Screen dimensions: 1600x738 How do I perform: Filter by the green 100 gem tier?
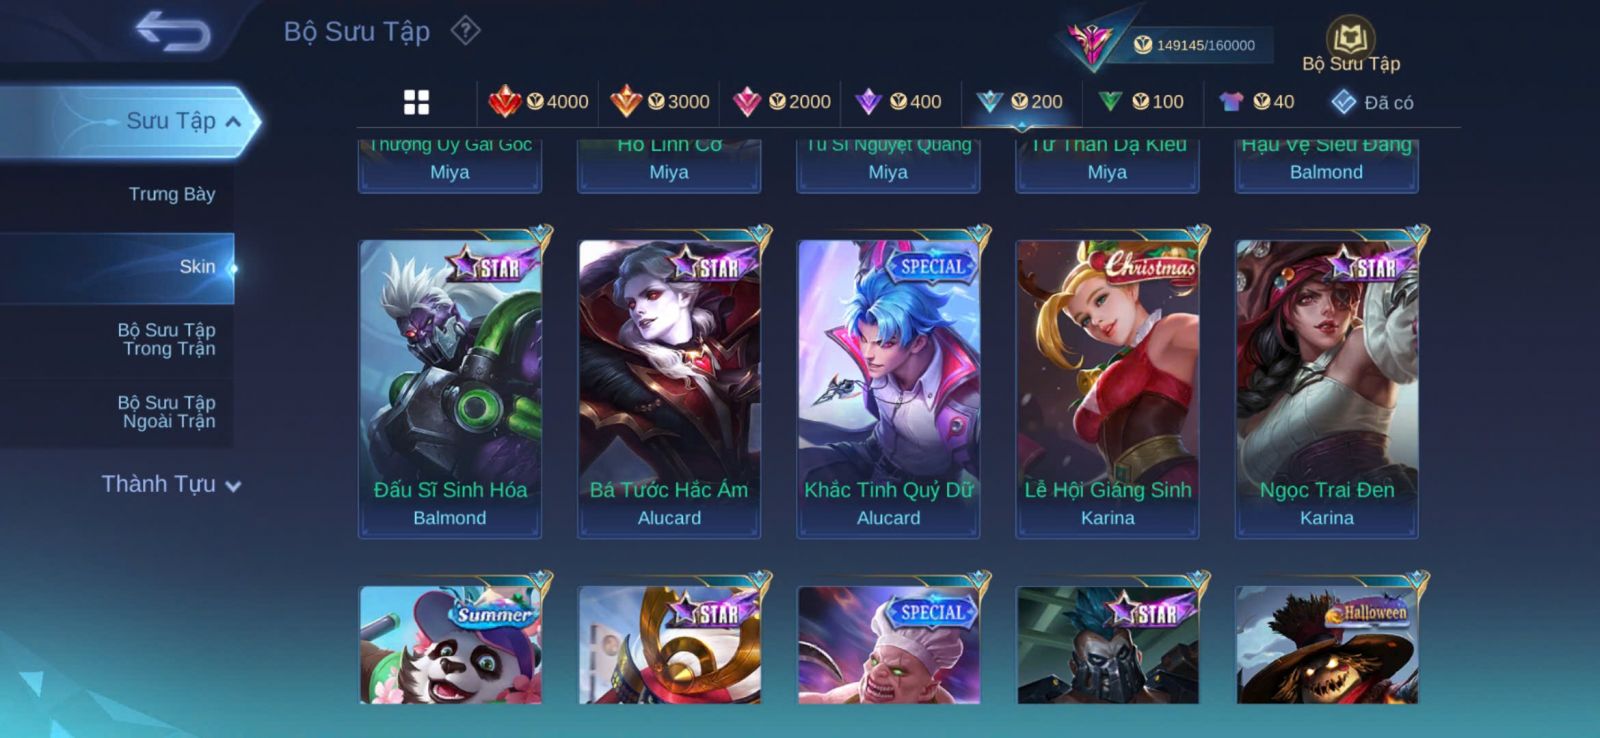pos(1140,101)
